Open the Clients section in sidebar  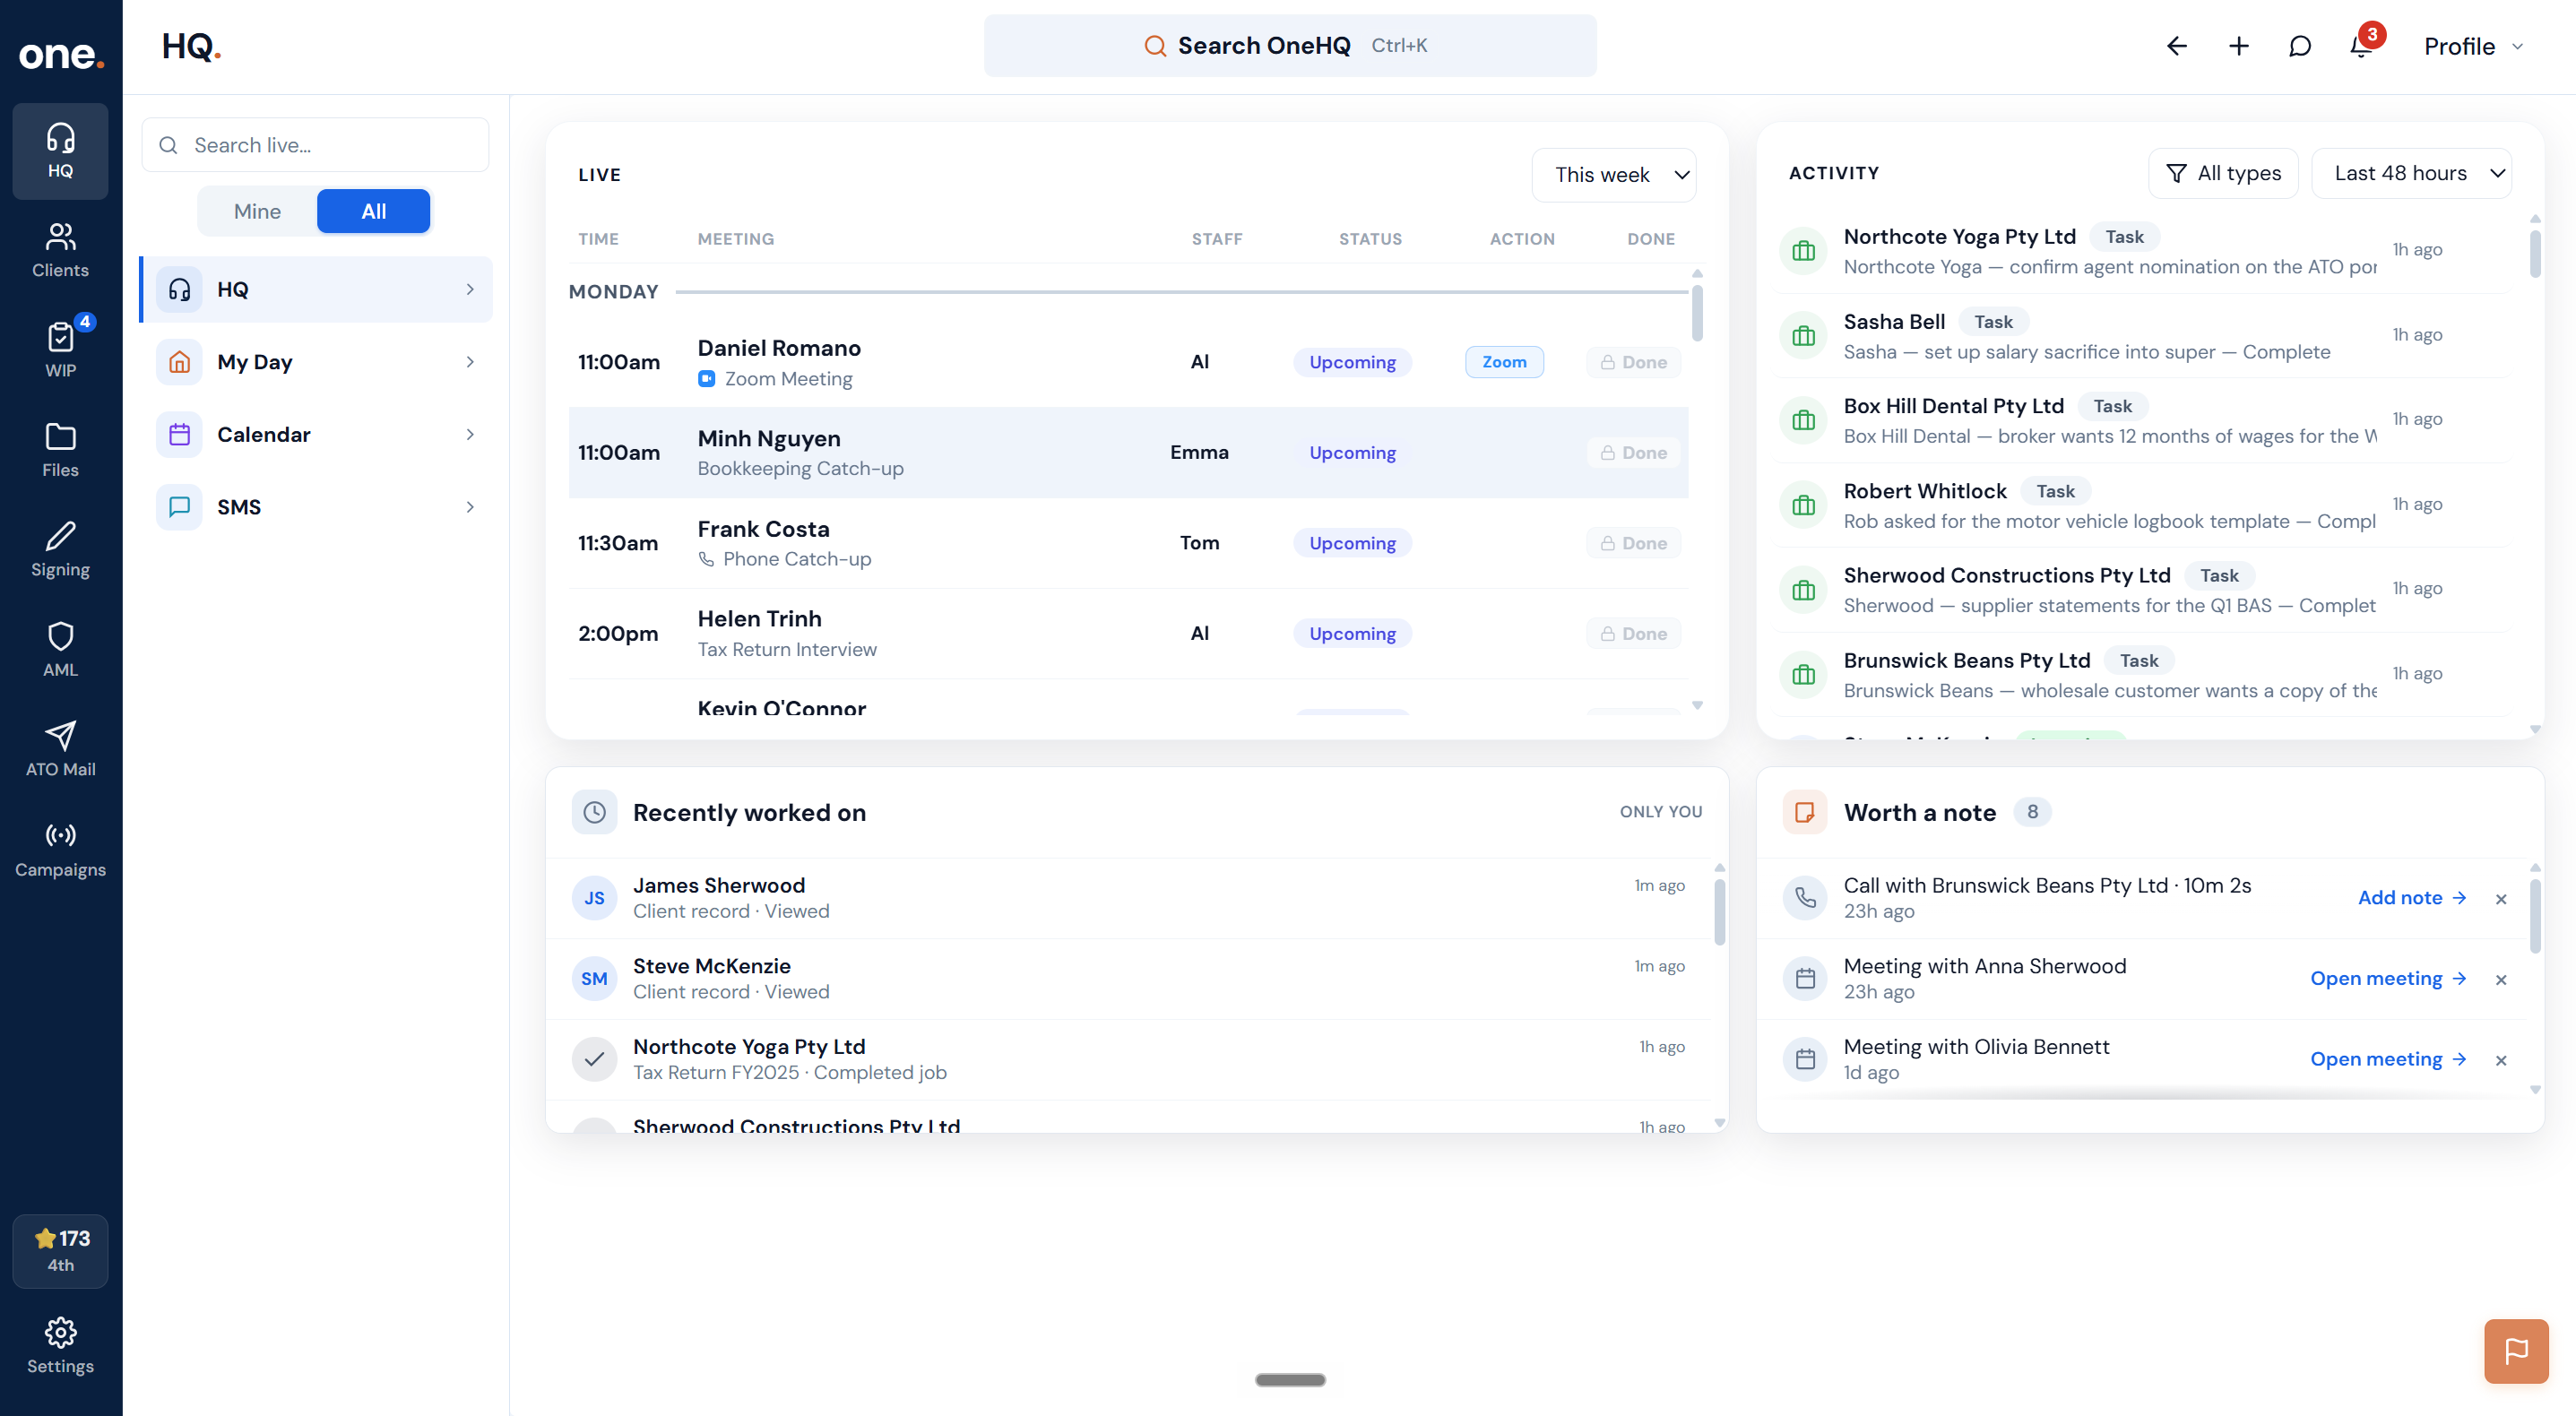click(60, 250)
